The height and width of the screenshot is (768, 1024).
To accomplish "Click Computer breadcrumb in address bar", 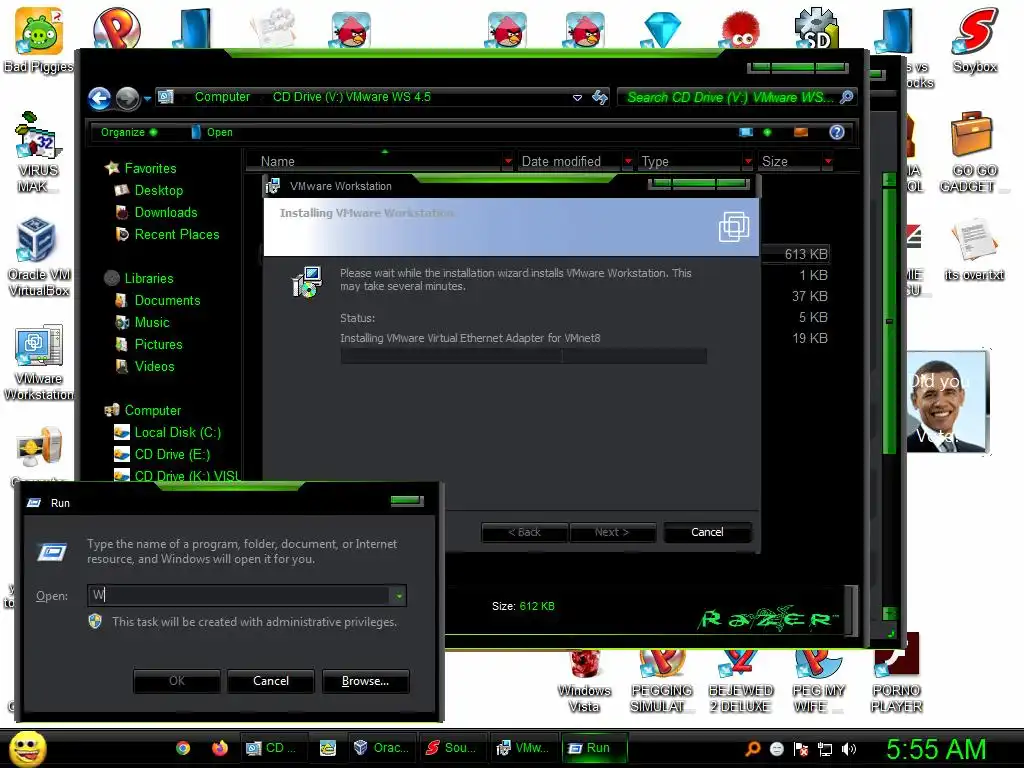I will tap(222, 97).
